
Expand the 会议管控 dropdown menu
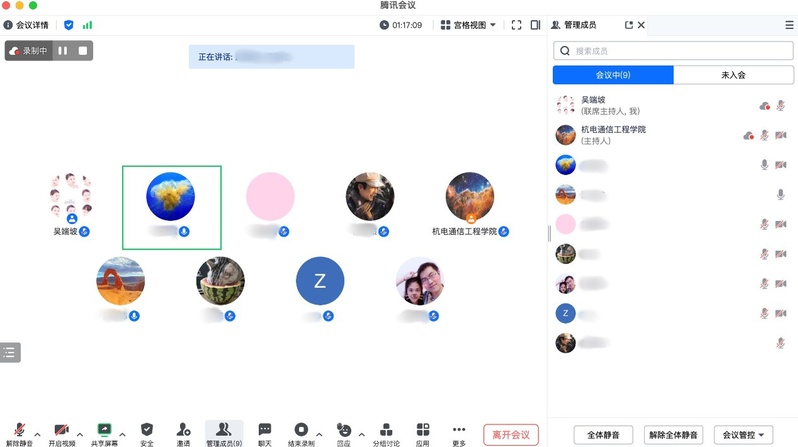(747, 435)
